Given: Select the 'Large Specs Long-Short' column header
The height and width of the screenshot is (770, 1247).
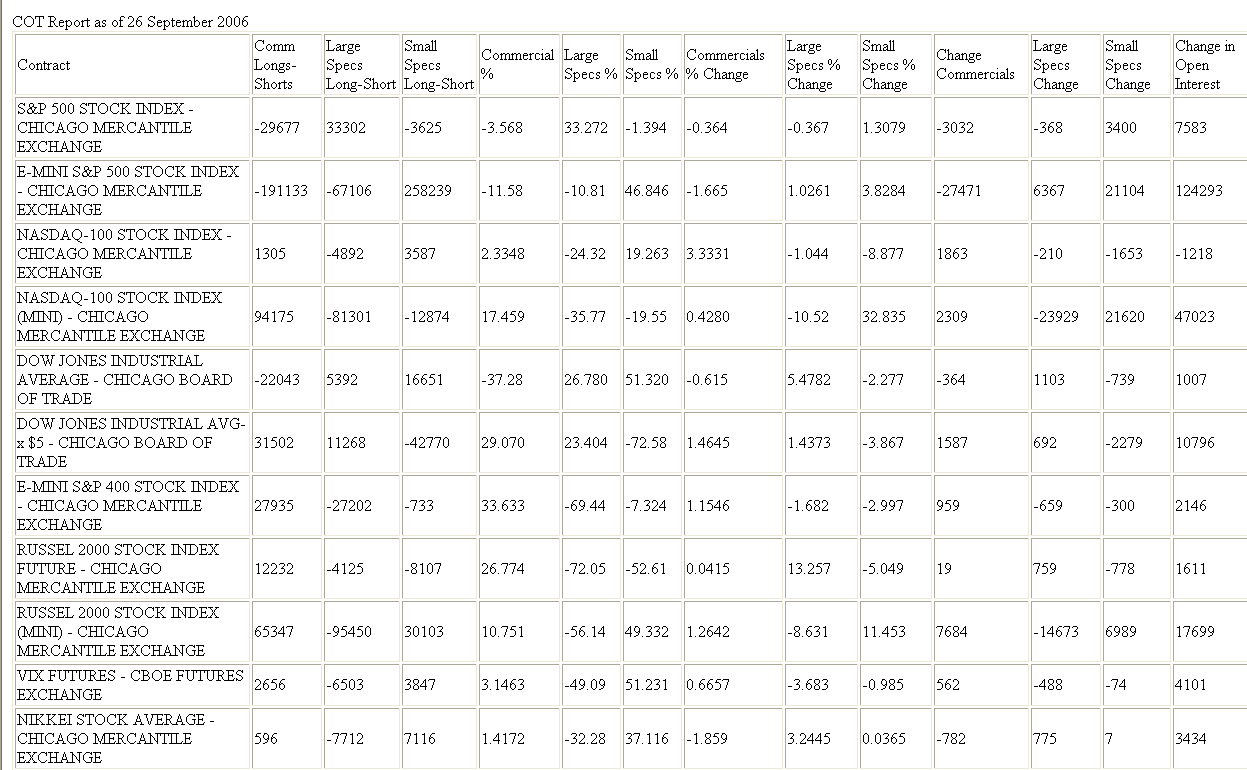Looking at the screenshot, I should 361,65.
